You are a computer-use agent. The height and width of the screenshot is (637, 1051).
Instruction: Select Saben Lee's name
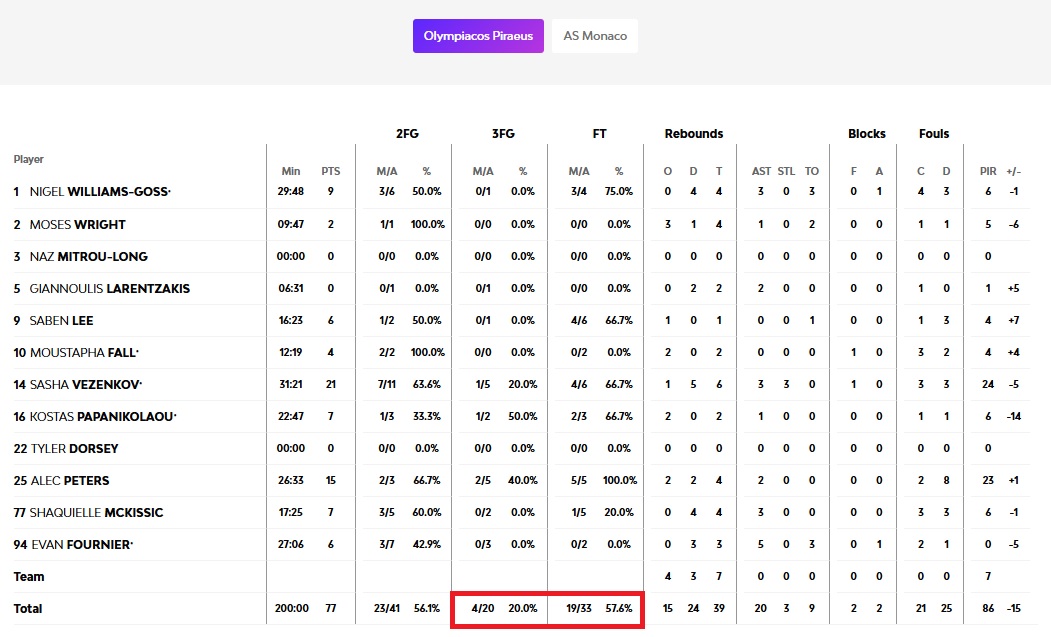coord(62,321)
